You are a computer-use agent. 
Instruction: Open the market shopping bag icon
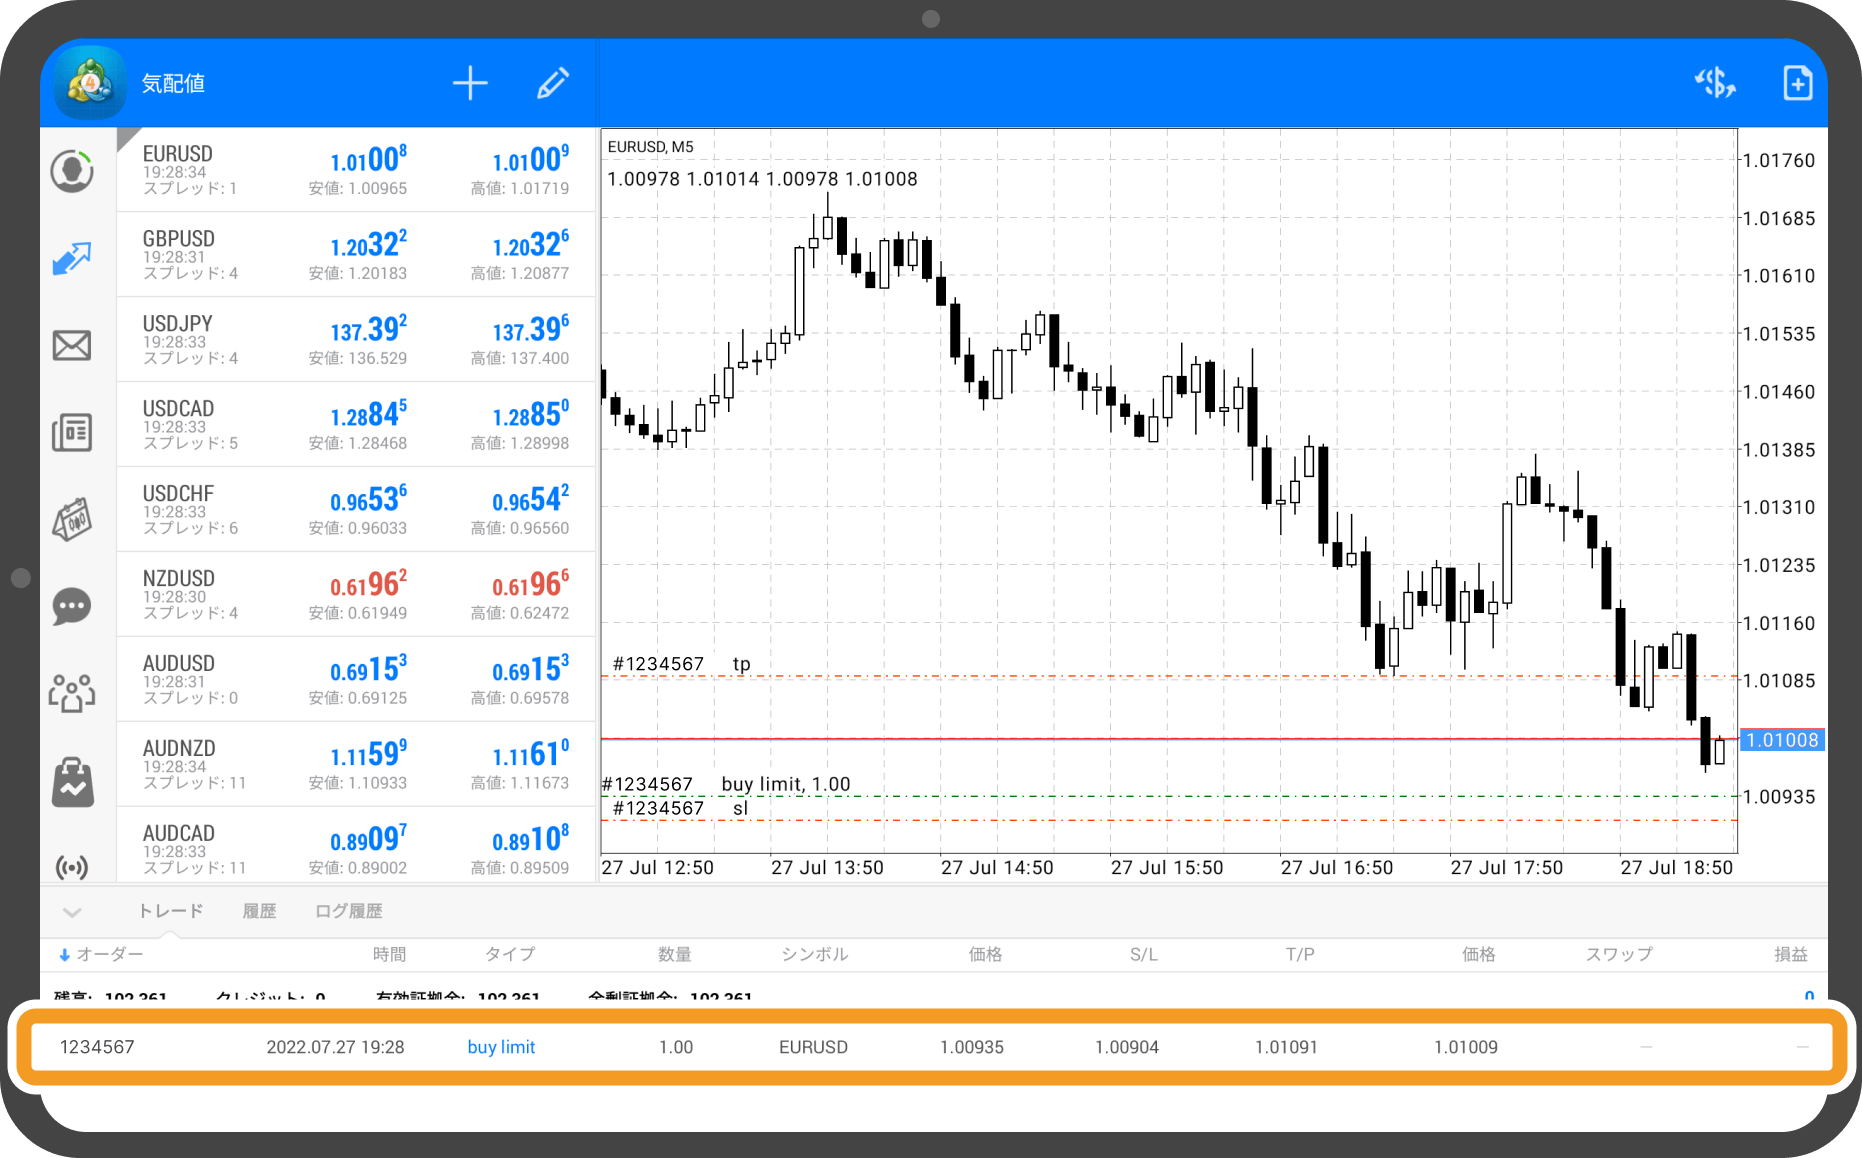coord(72,781)
